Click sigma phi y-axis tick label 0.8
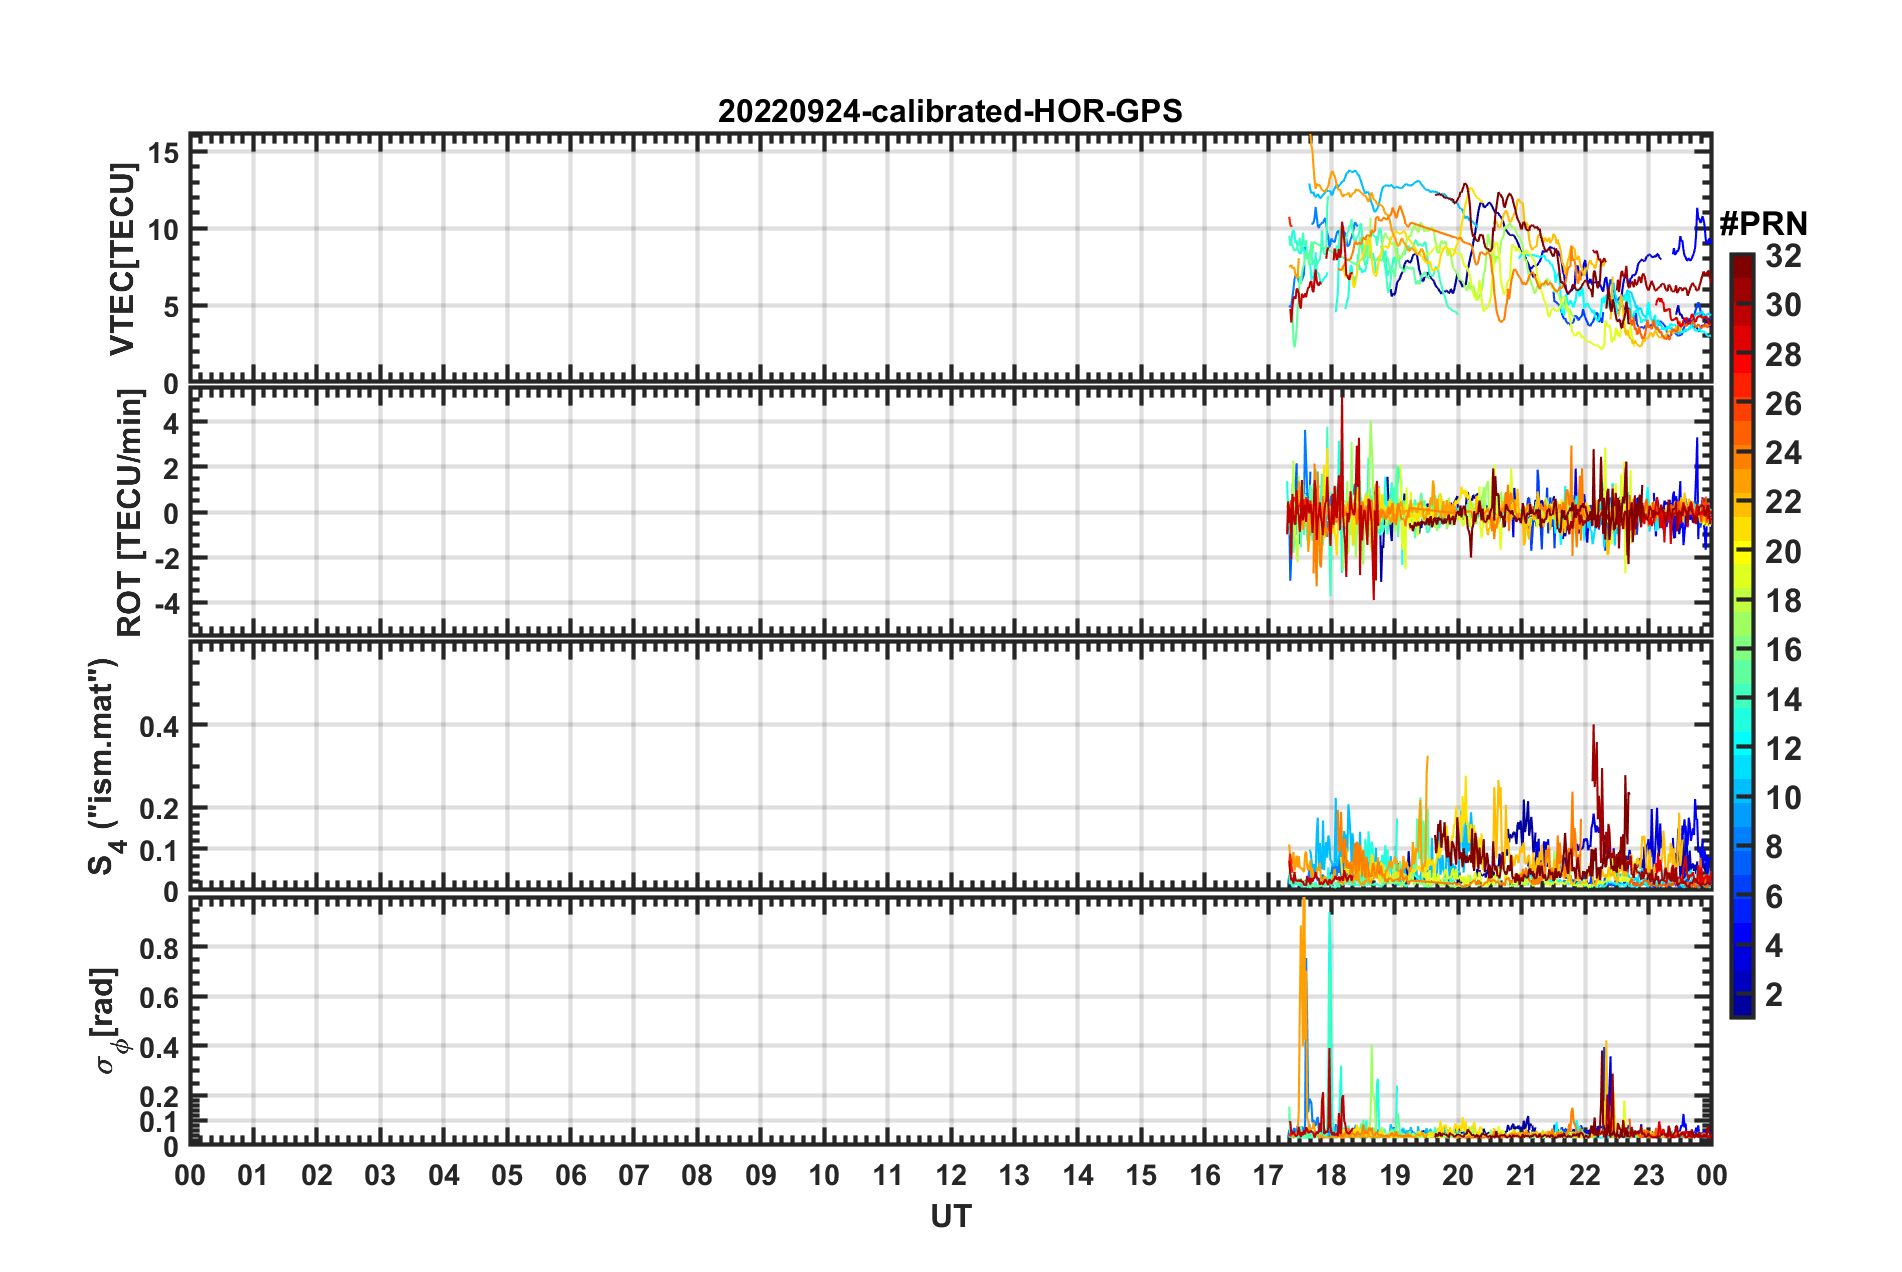 pos(159,948)
